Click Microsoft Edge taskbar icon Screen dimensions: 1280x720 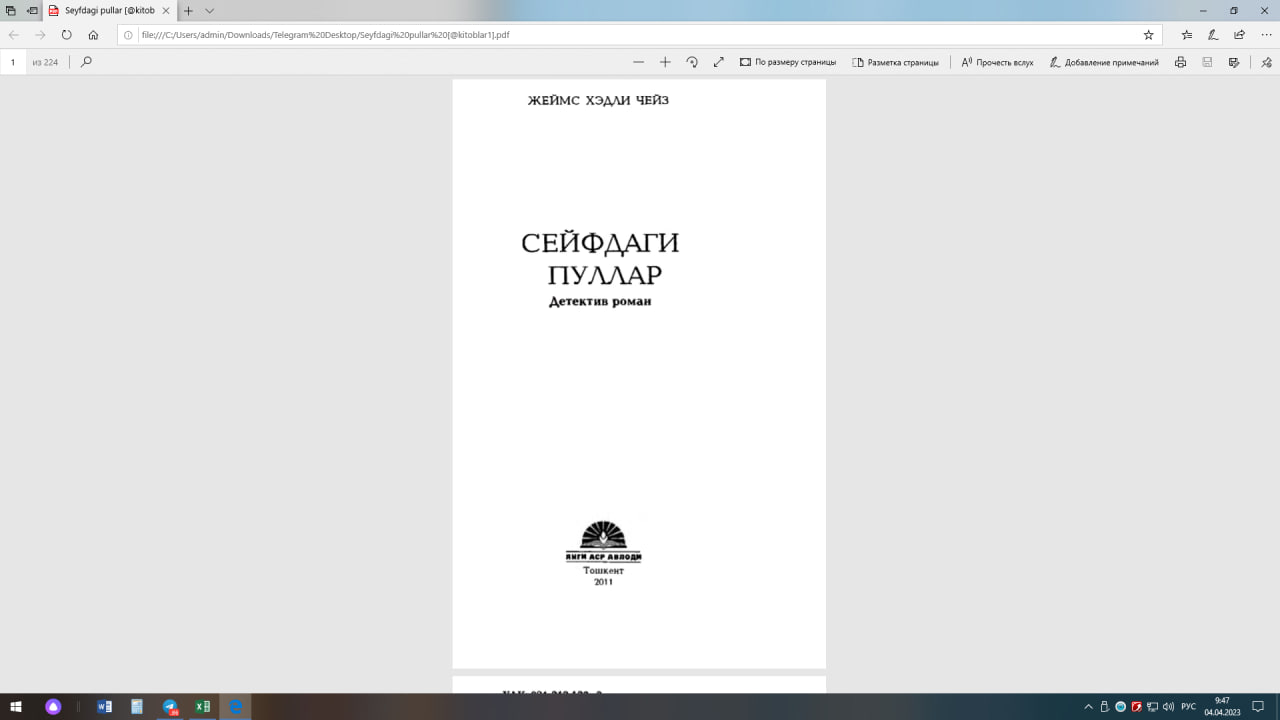pos(235,706)
